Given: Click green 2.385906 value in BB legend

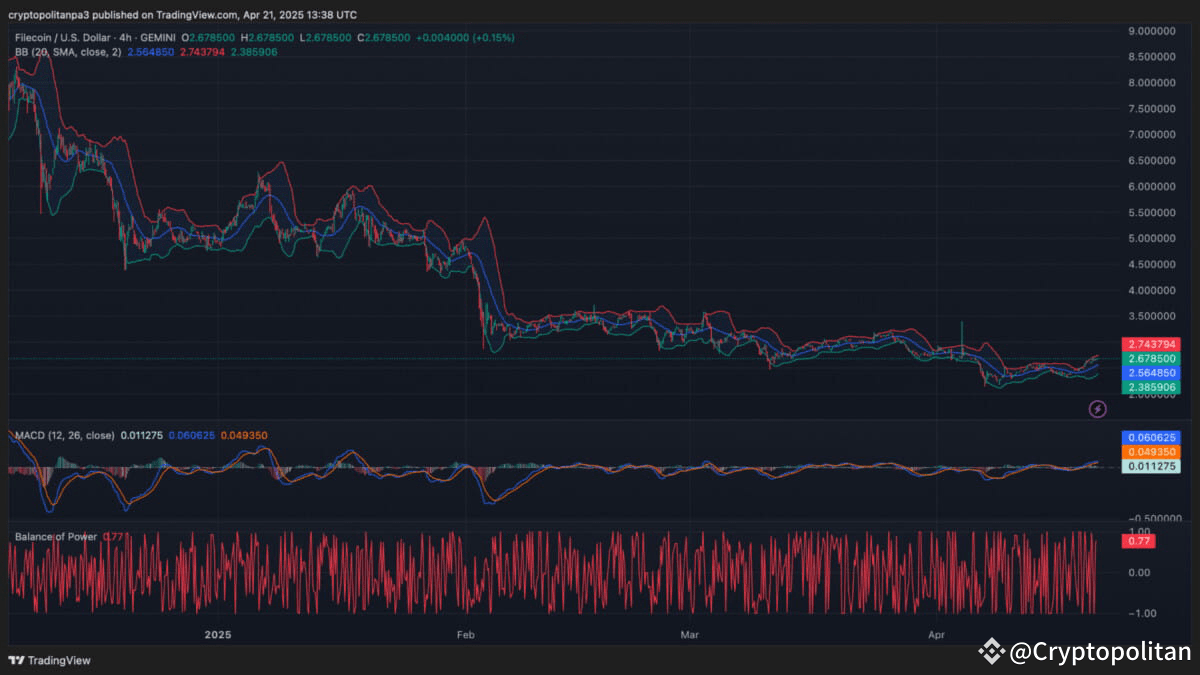Looking at the screenshot, I should (254, 51).
